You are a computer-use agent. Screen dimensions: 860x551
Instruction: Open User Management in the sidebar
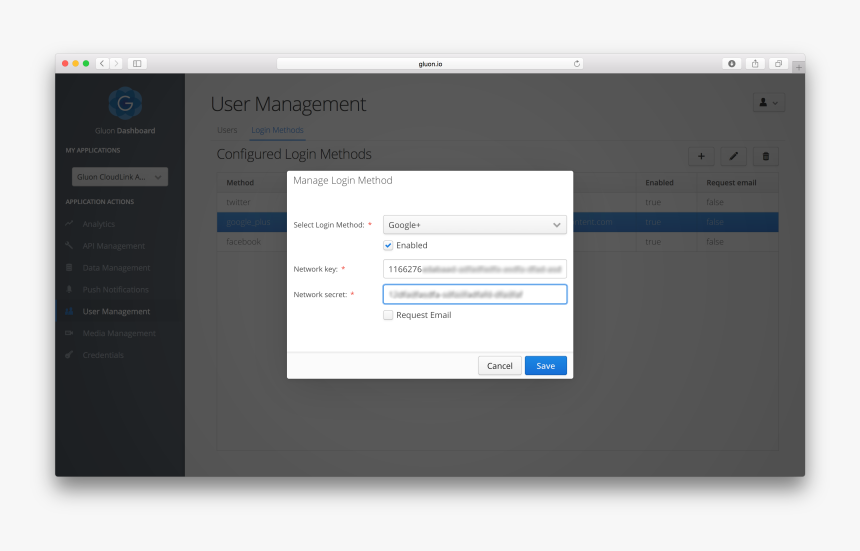[x=116, y=311]
